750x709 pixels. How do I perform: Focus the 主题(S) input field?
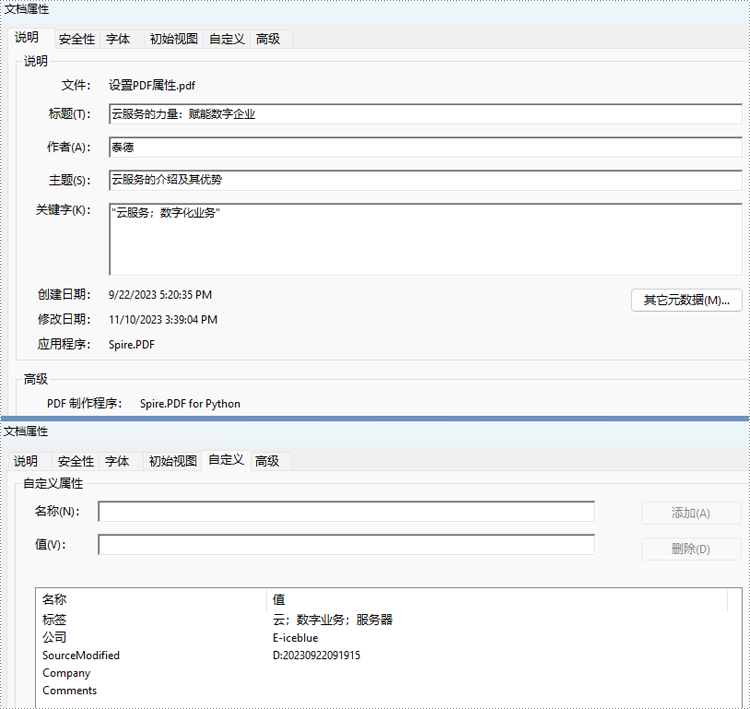(425, 180)
